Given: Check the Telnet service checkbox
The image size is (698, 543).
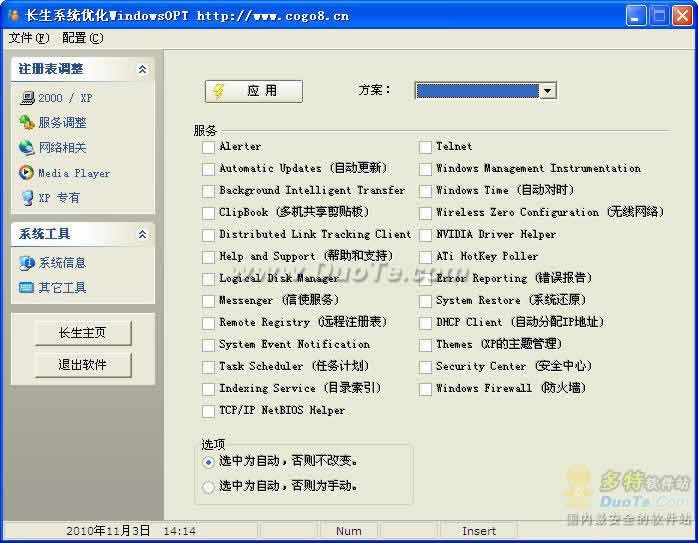Looking at the screenshot, I should click(426, 147).
